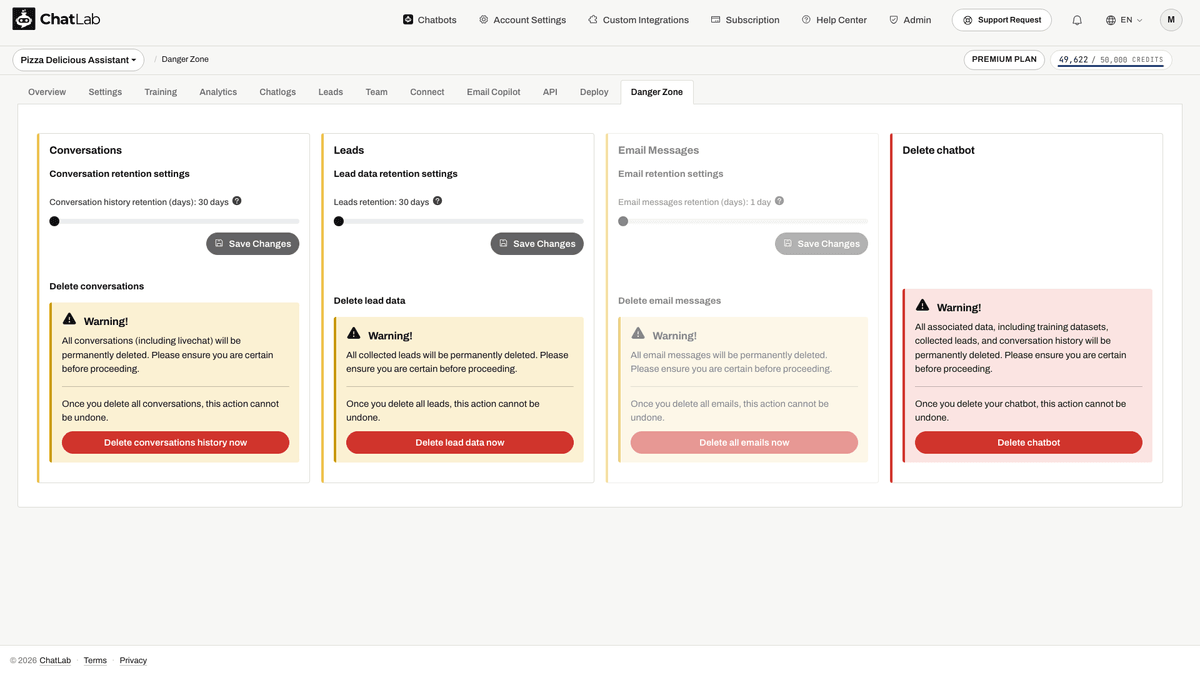The height and width of the screenshot is (675, 1200).
Task: Open the Admin section
Action: click(x=910, y=20)
